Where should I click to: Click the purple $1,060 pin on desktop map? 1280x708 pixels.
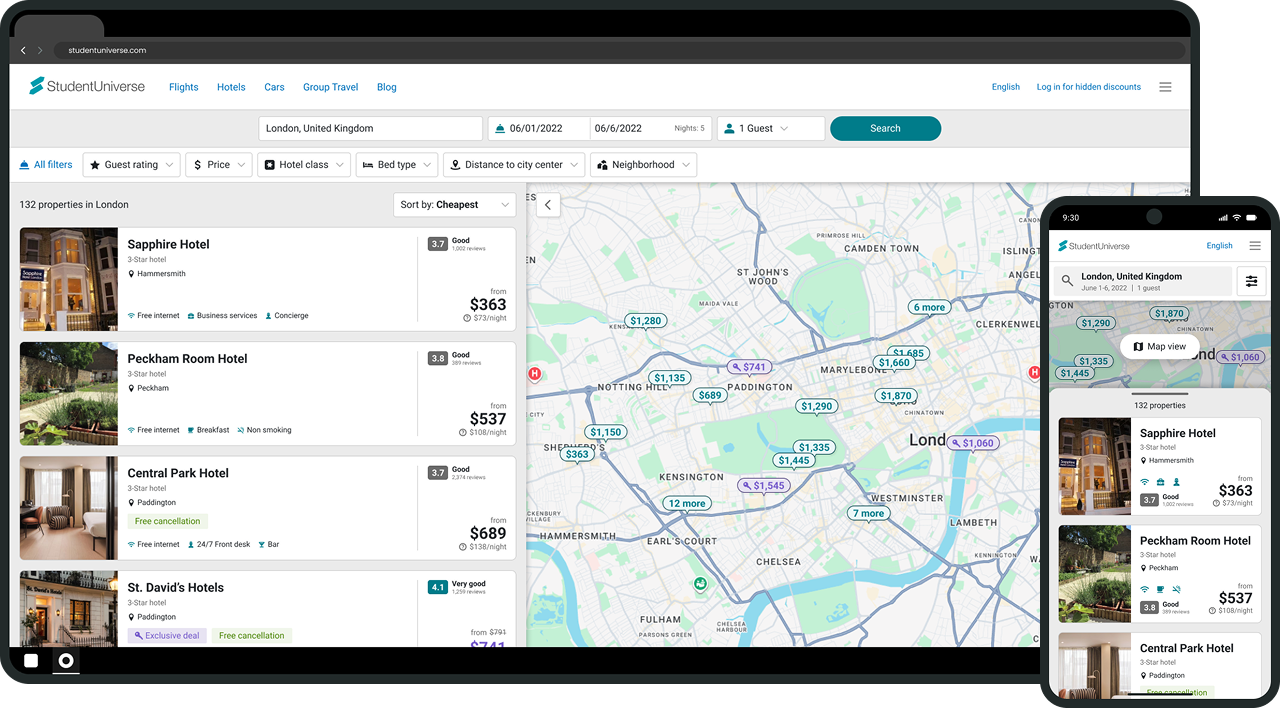(x=973, y=443)
